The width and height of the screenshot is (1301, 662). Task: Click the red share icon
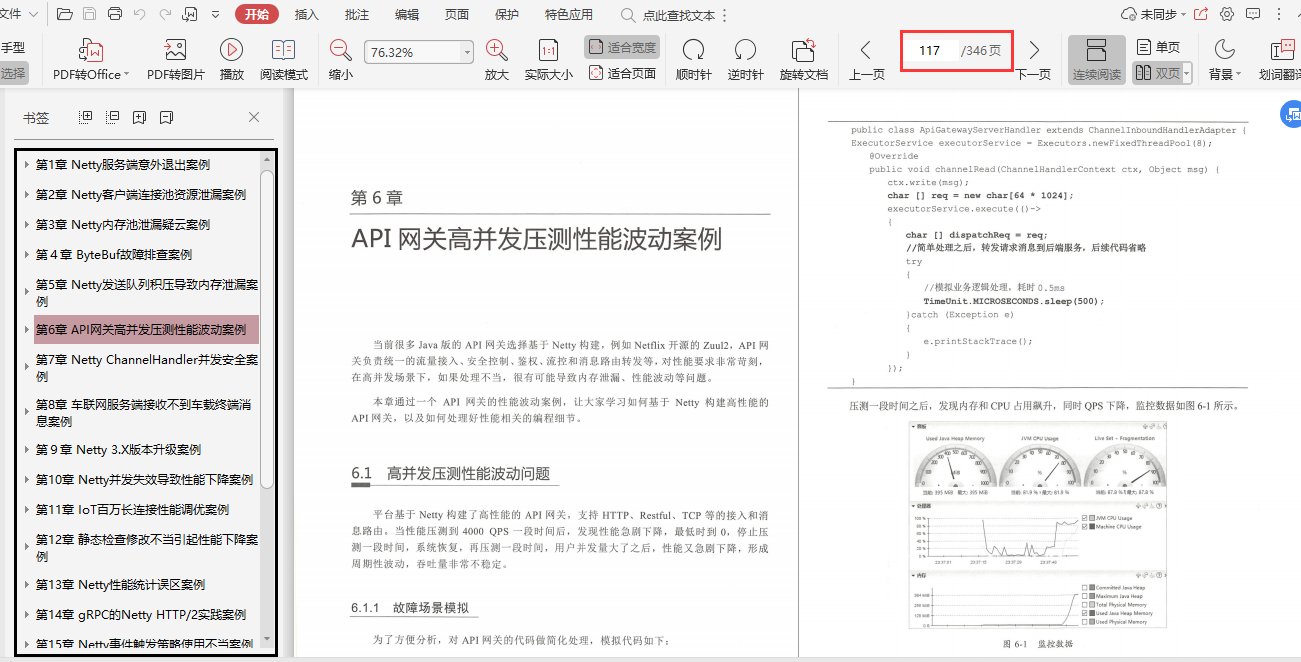pos(1201,15)
